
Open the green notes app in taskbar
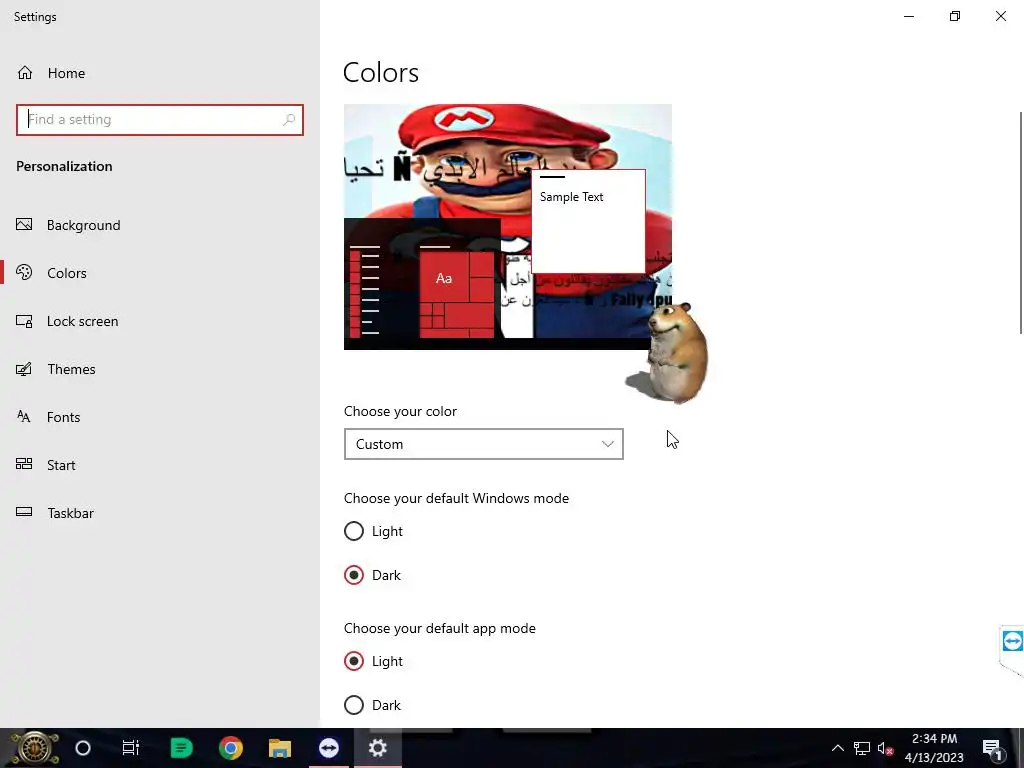coord(181,748)
